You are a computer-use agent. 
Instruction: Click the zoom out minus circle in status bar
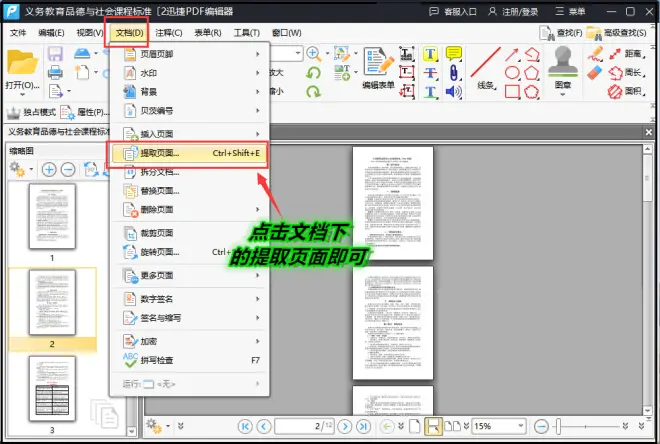click(541, 426)
